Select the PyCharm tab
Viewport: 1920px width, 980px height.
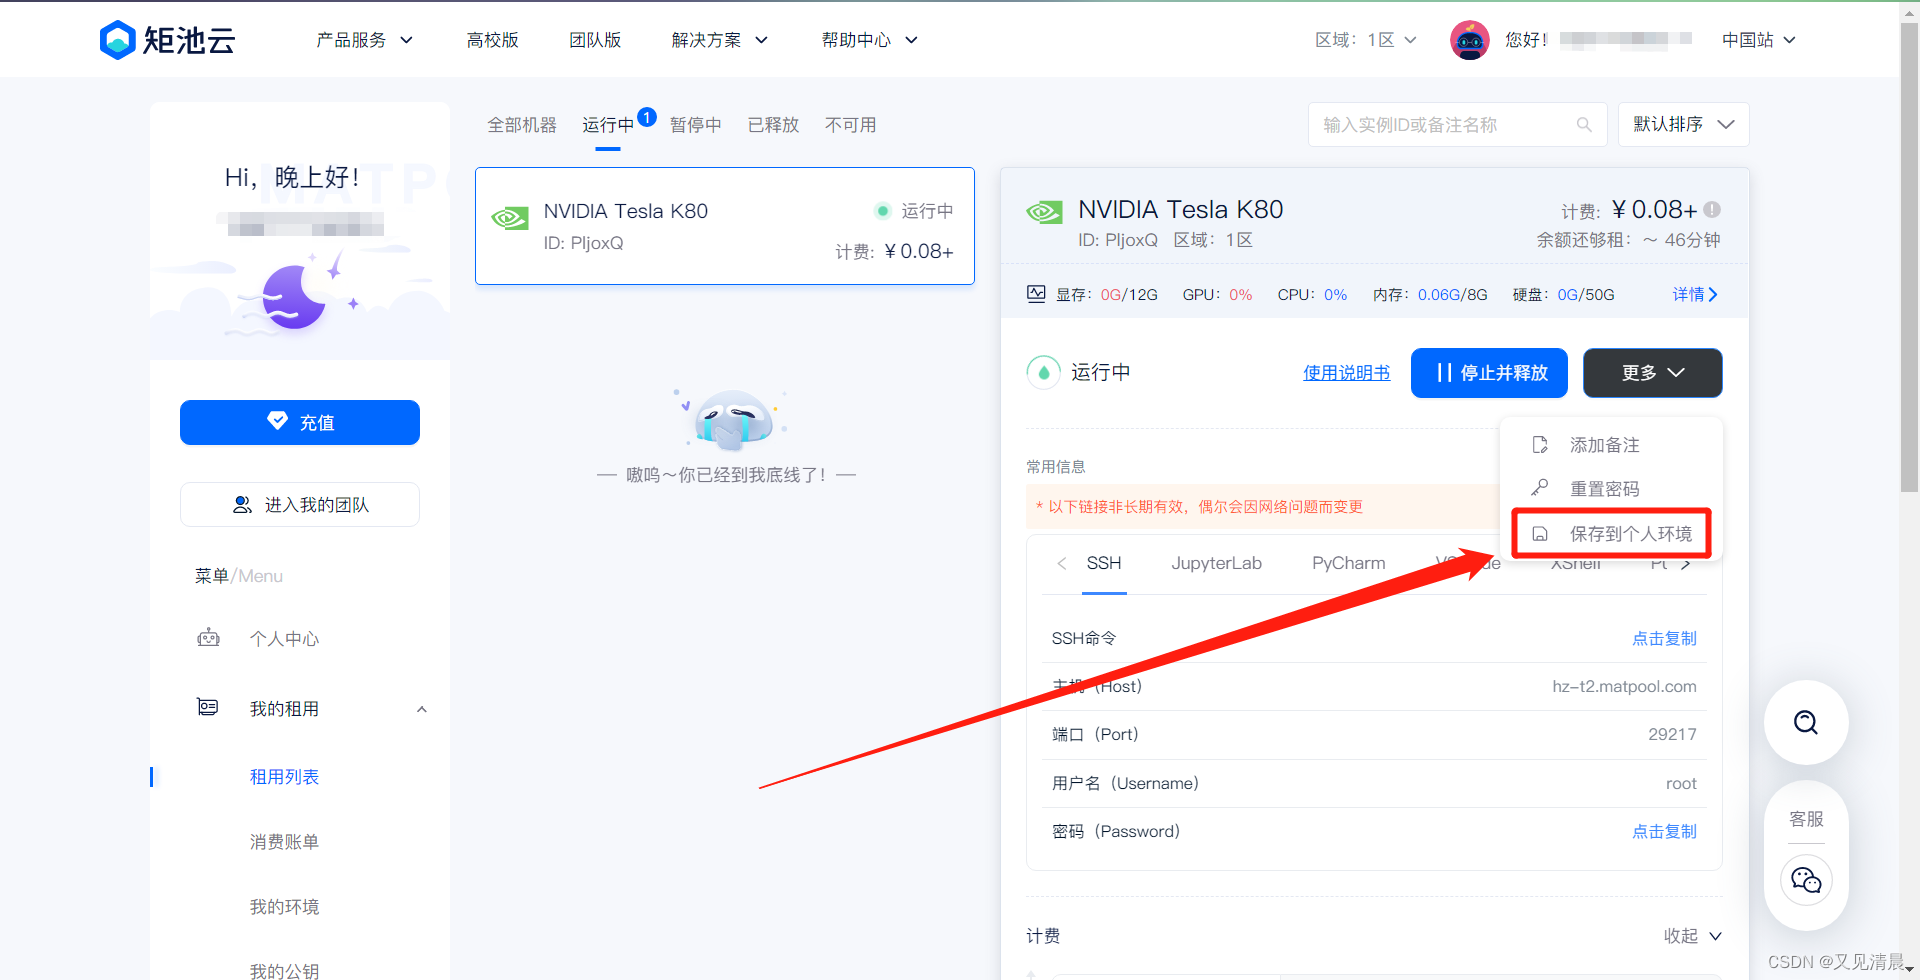coord(1349,563)
